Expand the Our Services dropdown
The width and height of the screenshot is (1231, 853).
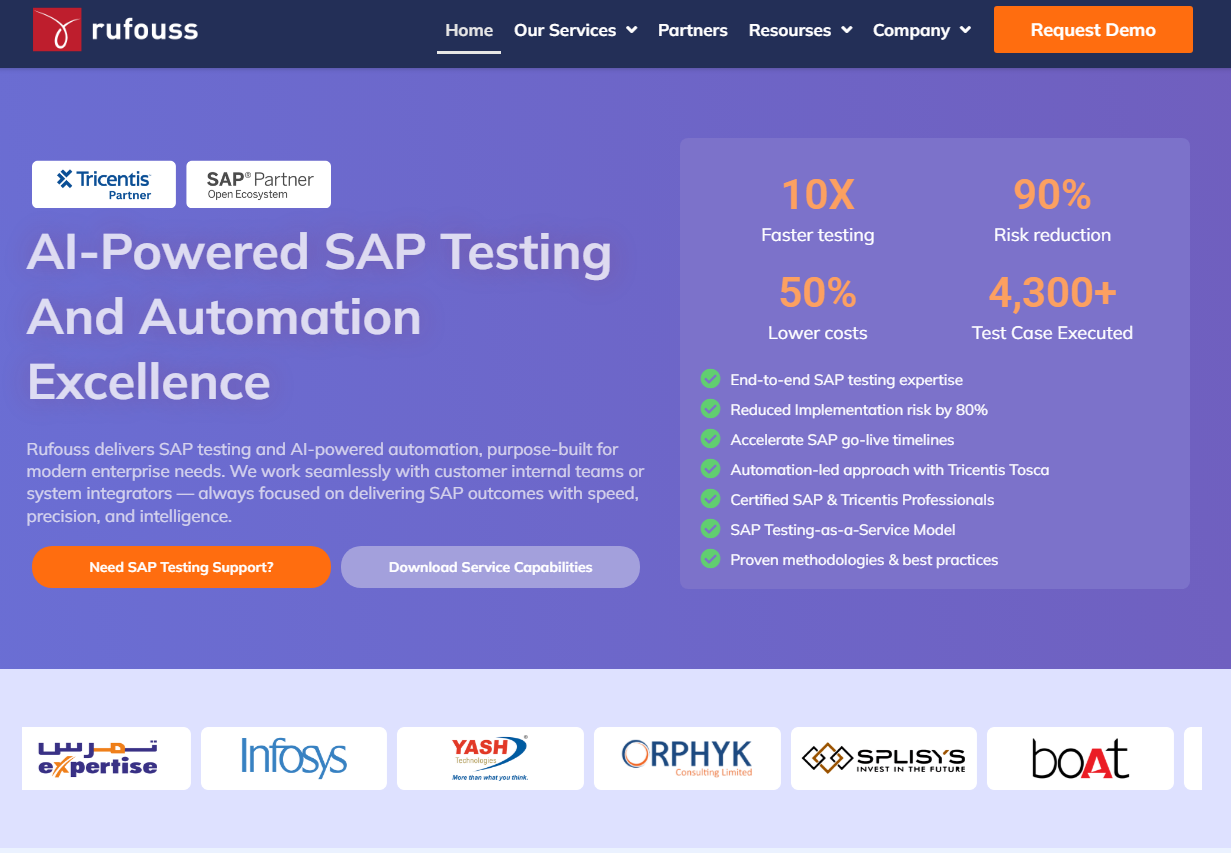tap(575, 30)
